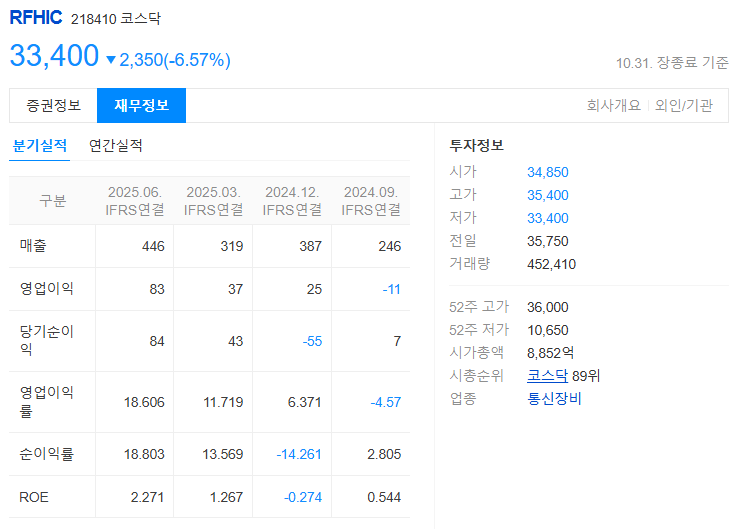Switch to 분기실적 sub-tab

[40, 145]
